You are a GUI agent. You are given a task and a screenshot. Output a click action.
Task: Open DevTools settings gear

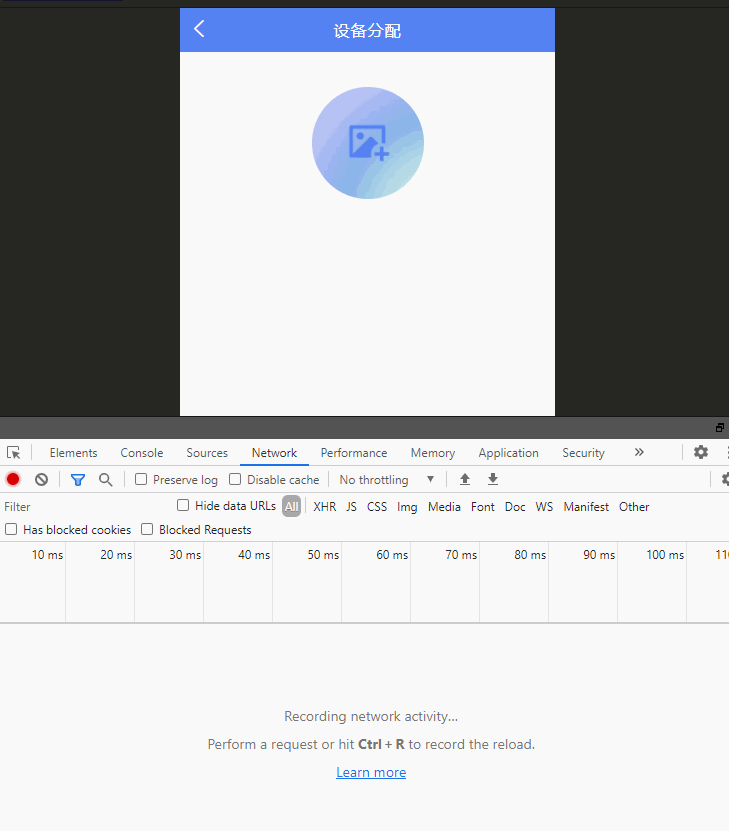pos(701,452)
